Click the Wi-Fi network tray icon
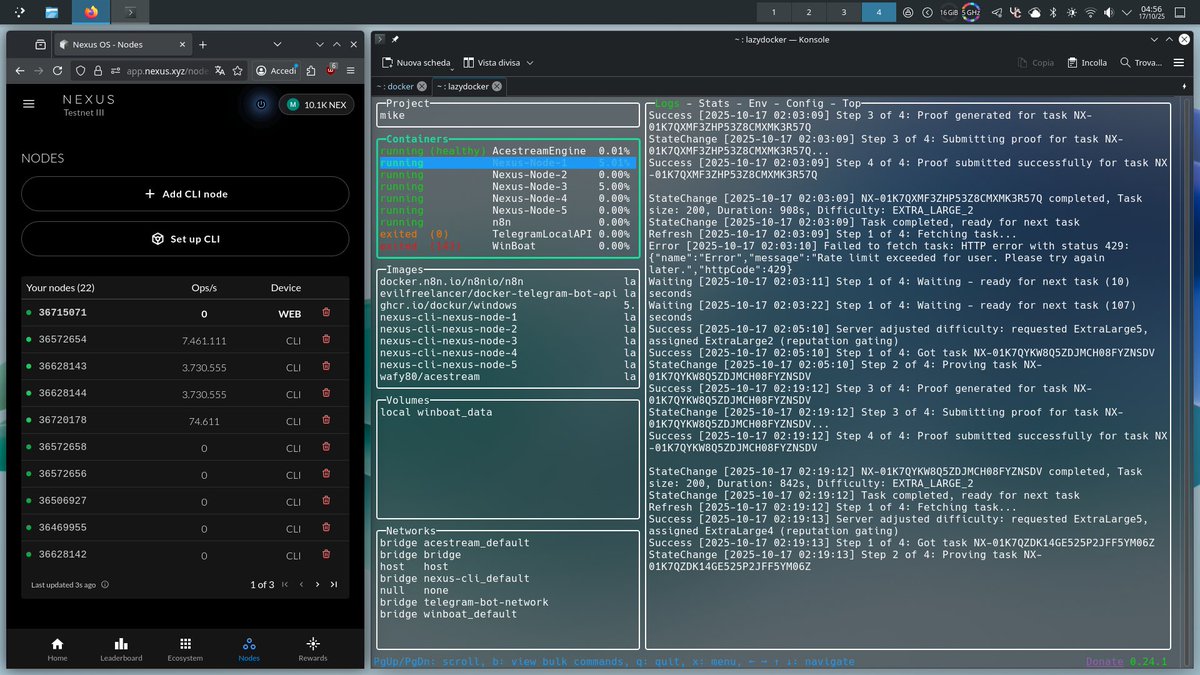 click(x=1091, y=12)
